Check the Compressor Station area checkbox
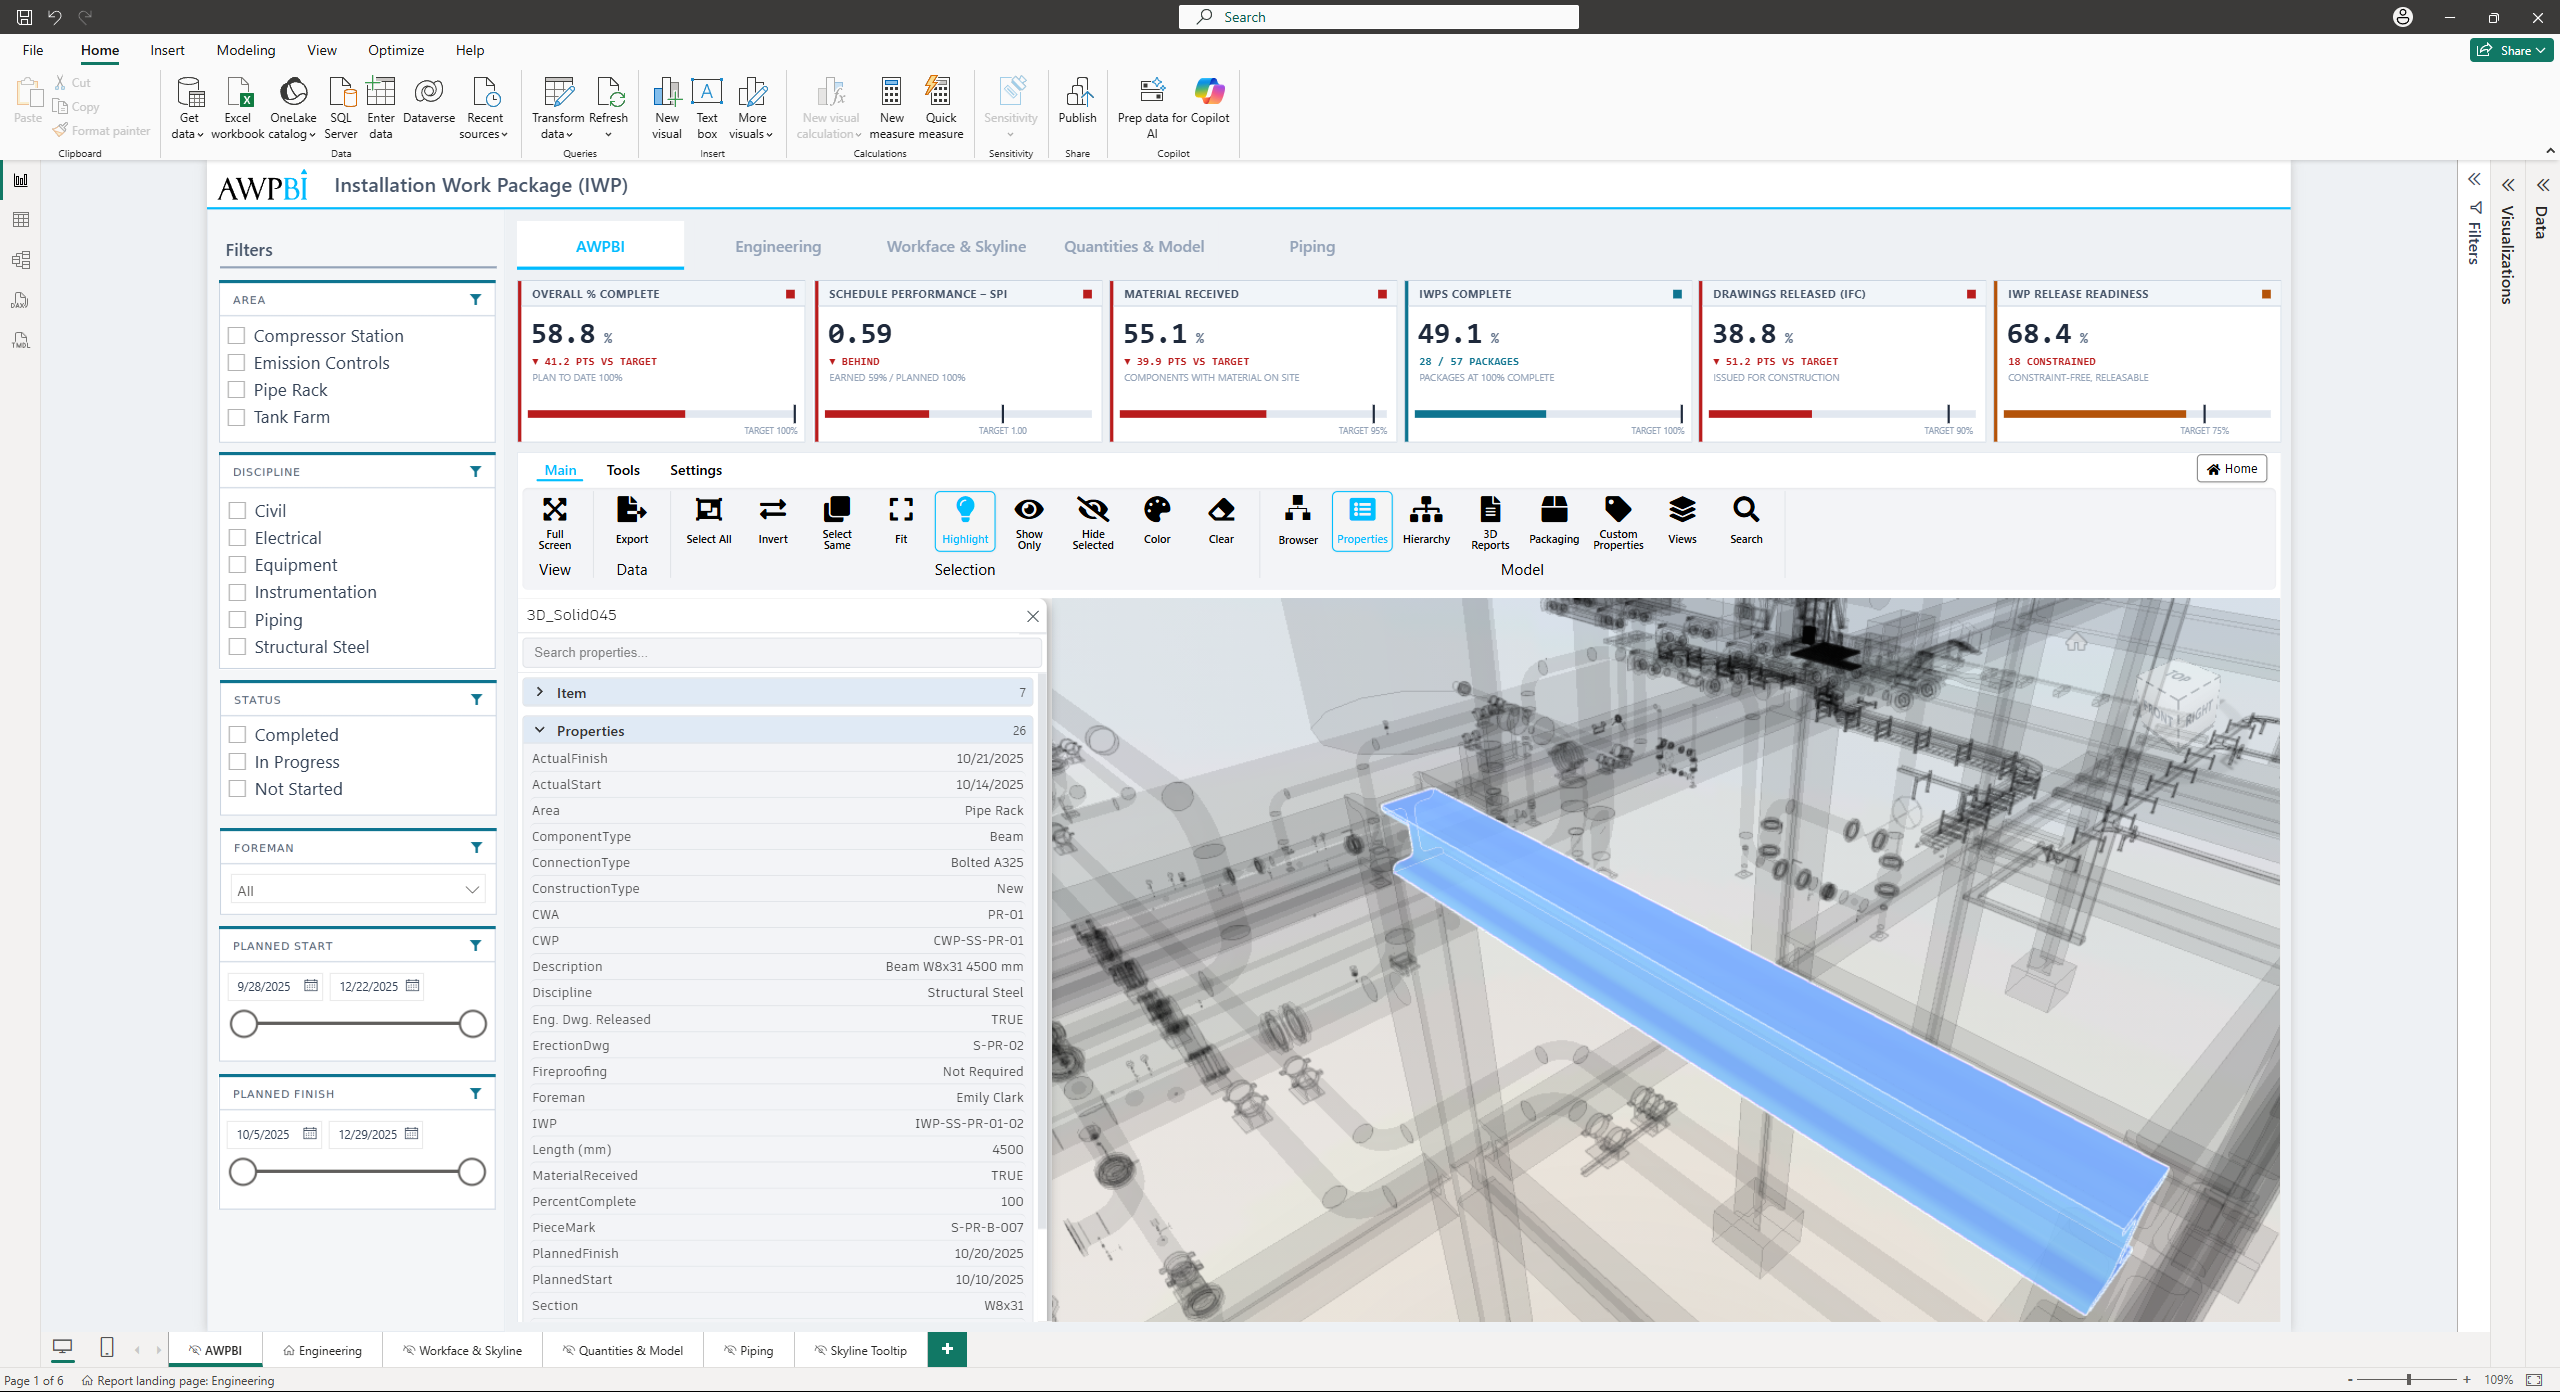Viewport: 2560px width, 1392px height. tap(237, 336)
